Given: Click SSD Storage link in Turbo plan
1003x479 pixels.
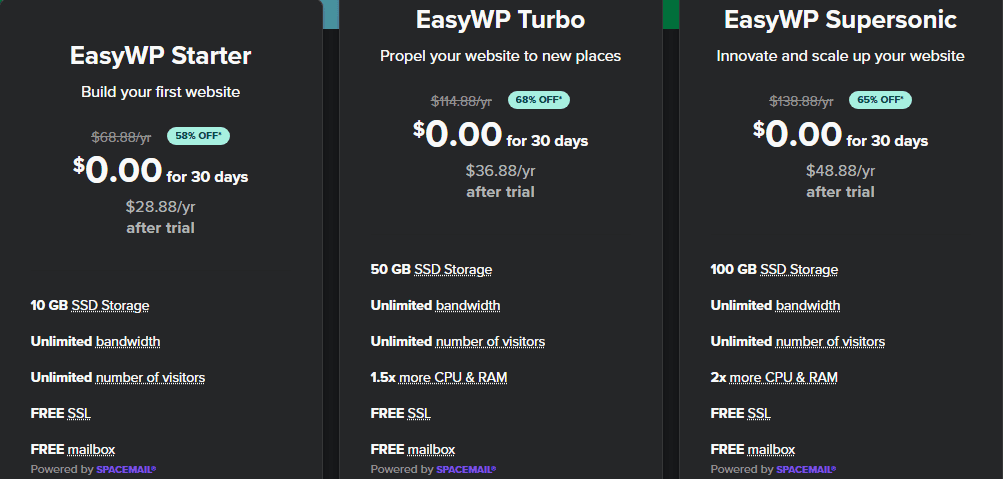Looking at the screenshot, I should pyautogui.click(x=453, y=270).
